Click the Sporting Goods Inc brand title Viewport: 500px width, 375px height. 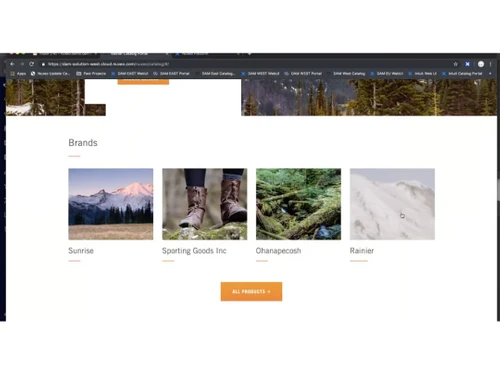[x=194, y=251]
